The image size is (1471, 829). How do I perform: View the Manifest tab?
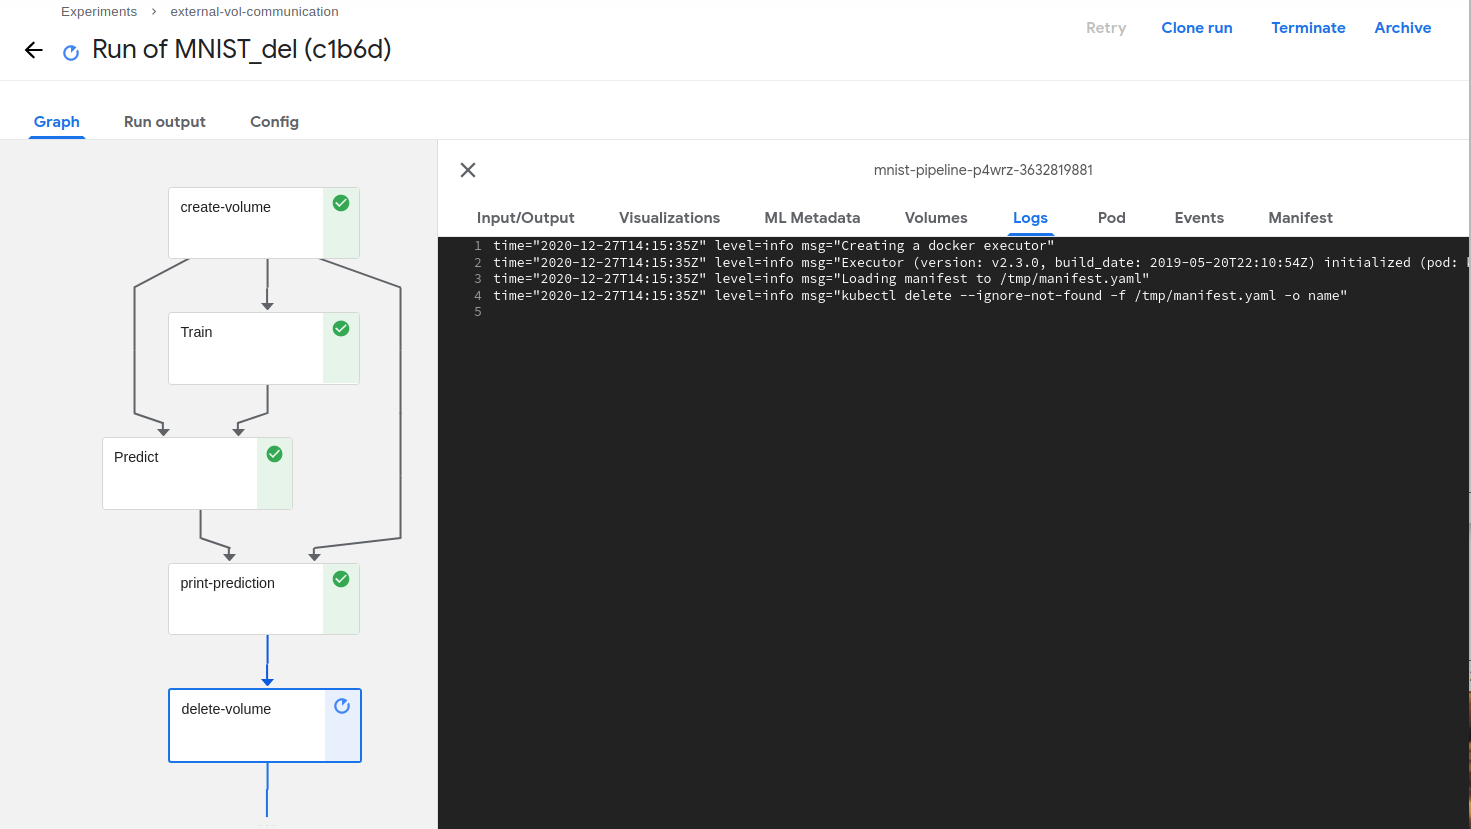pos(1300,217)
